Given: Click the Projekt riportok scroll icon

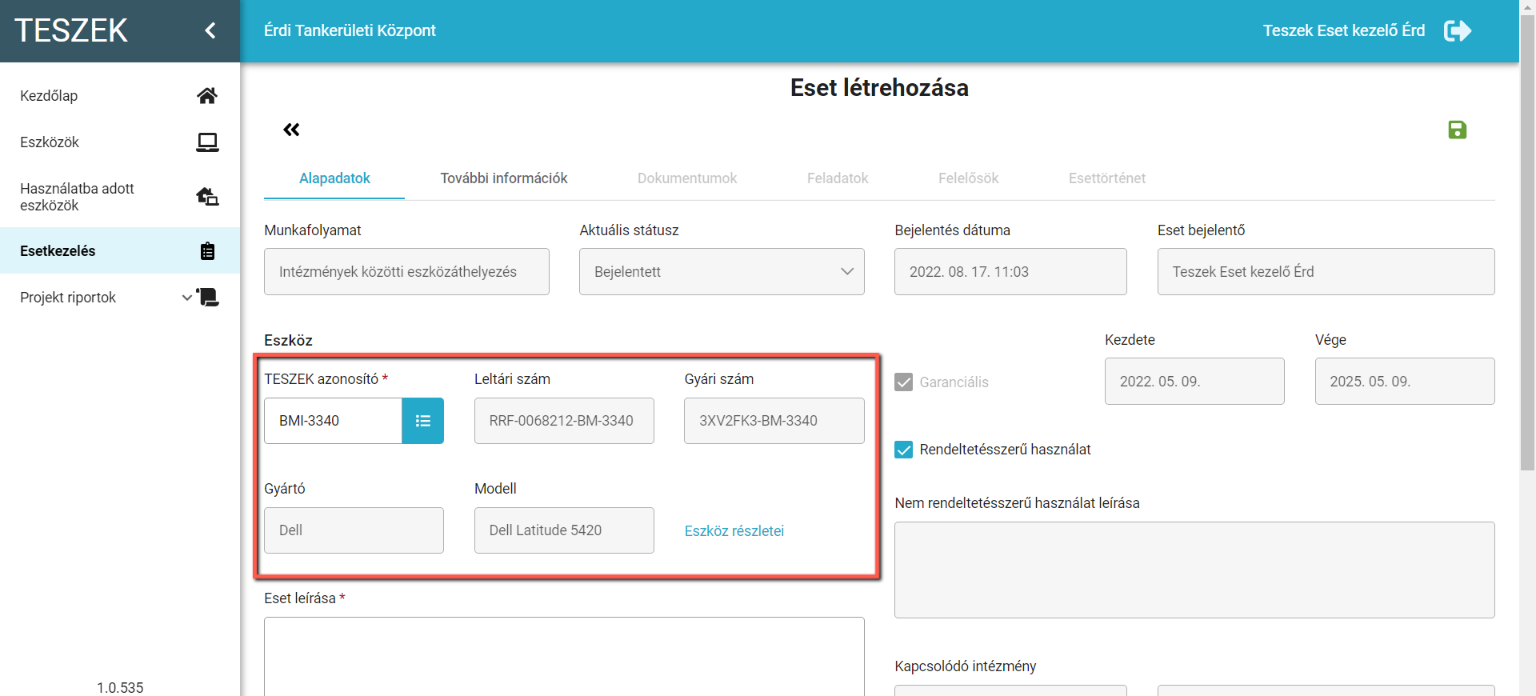Looking at the screenshot, I should pos(208,297).
